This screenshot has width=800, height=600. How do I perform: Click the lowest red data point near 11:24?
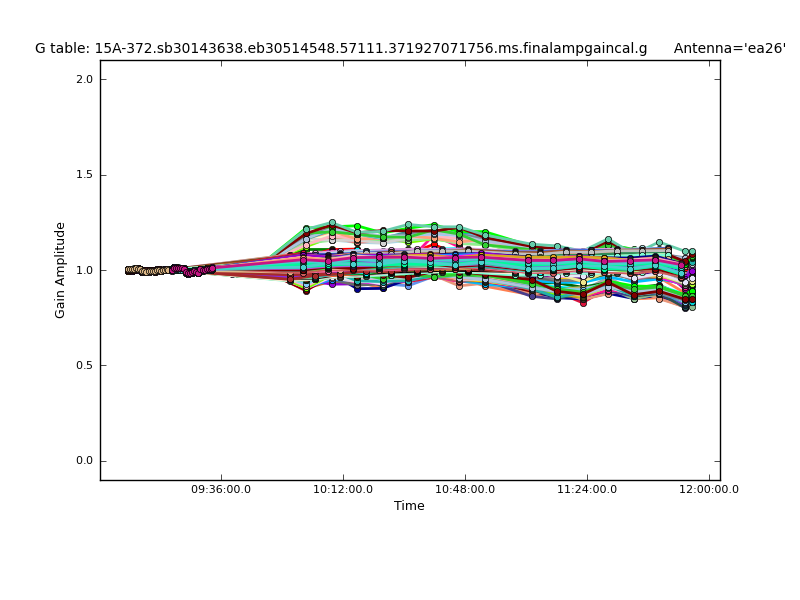583,302
